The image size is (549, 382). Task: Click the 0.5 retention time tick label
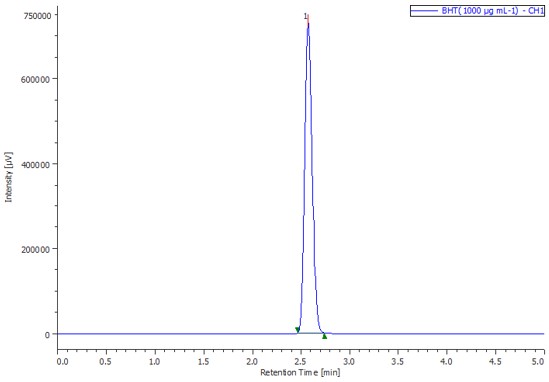click(x=105, y=362)
